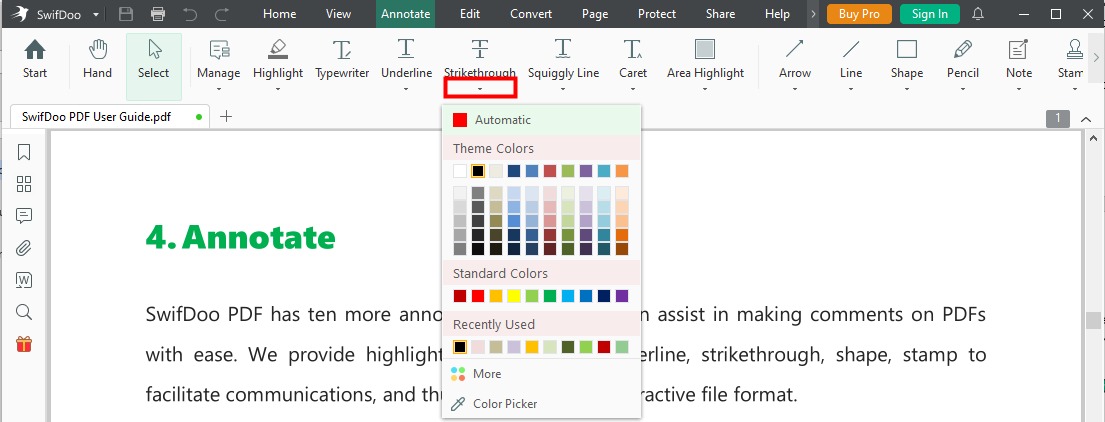
Task: Undo the last action
Action: (x=190, y=14)
